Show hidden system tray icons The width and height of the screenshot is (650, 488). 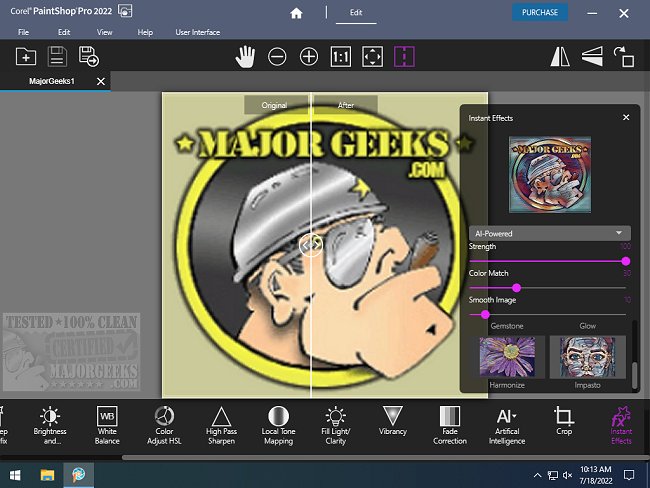(537, 475)
